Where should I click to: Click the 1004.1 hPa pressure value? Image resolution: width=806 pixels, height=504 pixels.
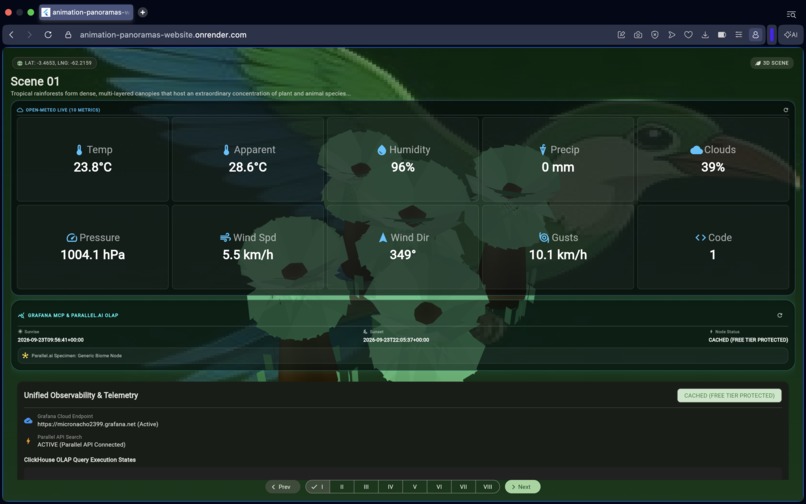click(x=93, y=255)
